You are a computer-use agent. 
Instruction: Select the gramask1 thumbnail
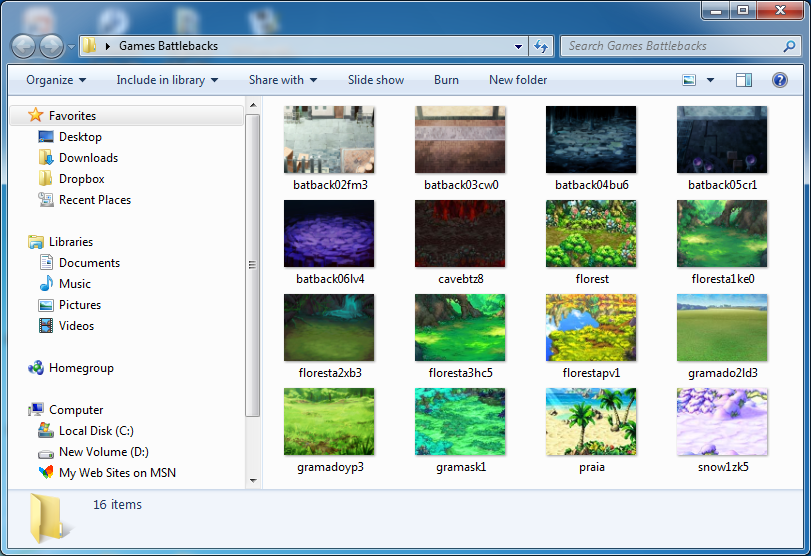click(x=460, y=422)
